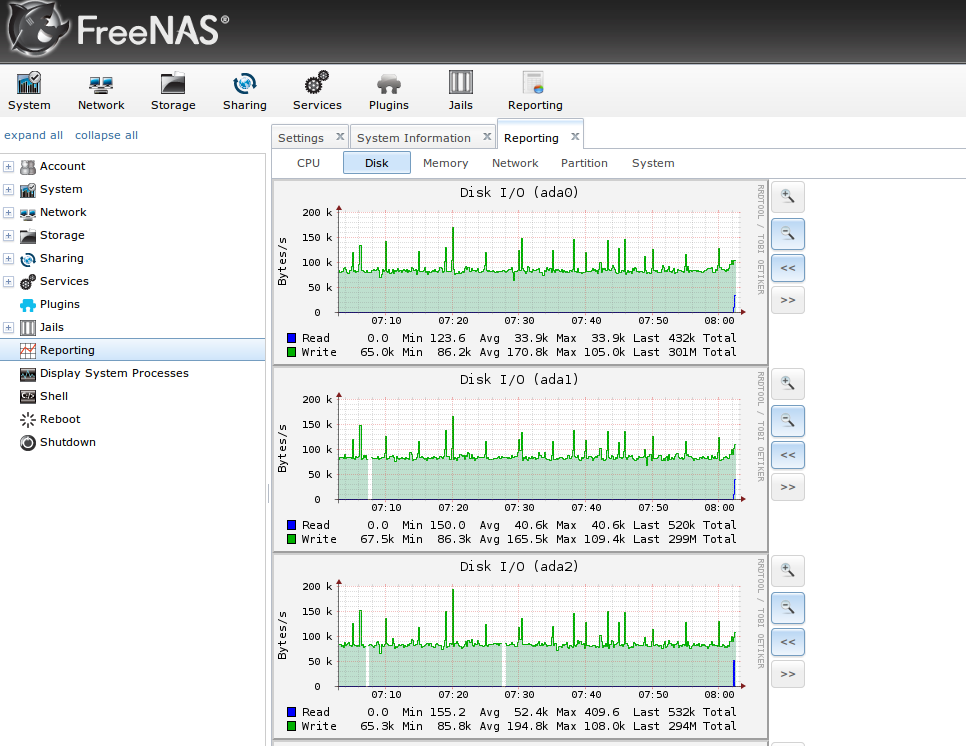Select the Partition reporting tab
Image resolution: width=966 pixels, height=746 pixels.
pyautogui.click(x=584, y=163)
